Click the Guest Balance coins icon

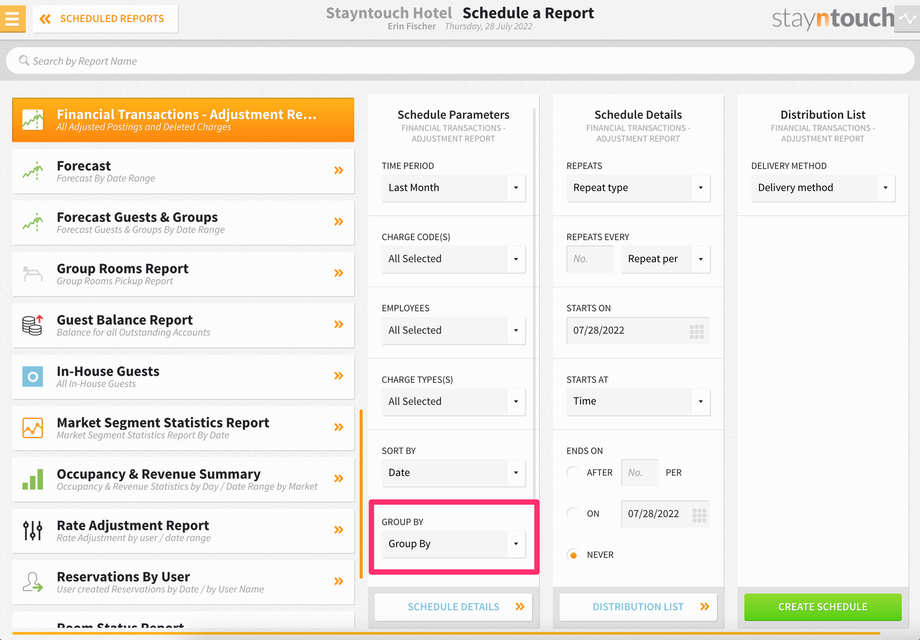33,325
